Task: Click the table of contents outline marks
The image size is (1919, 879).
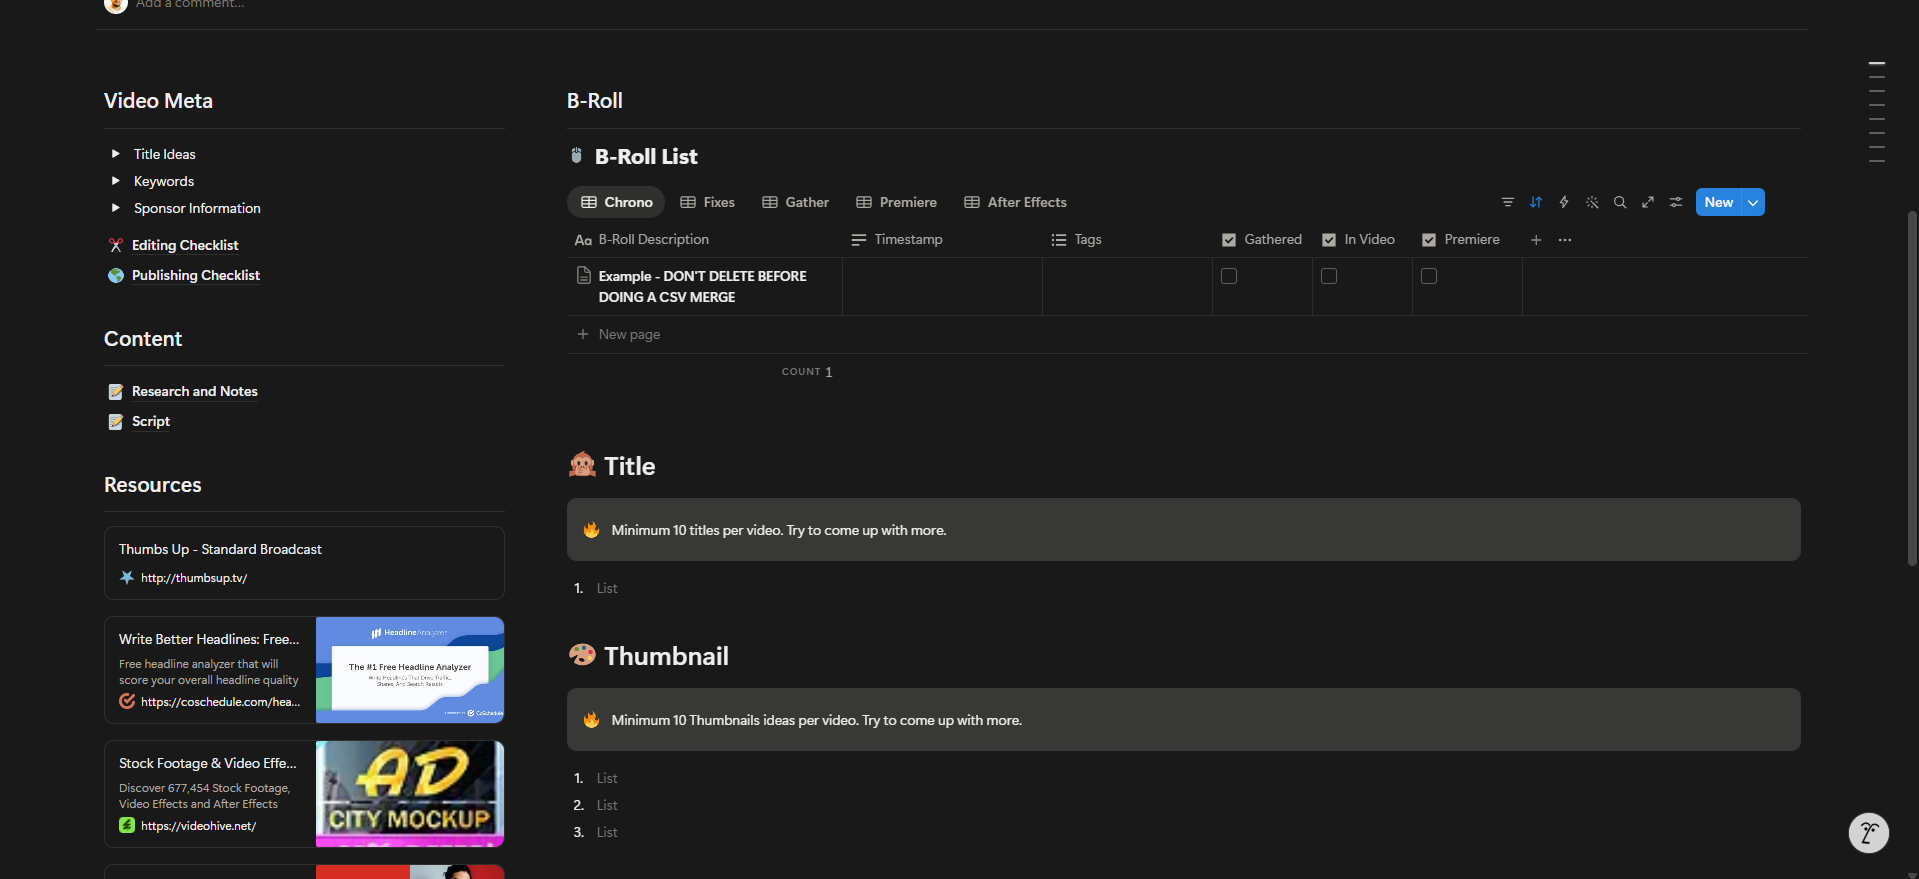Action: (1877, 112)
